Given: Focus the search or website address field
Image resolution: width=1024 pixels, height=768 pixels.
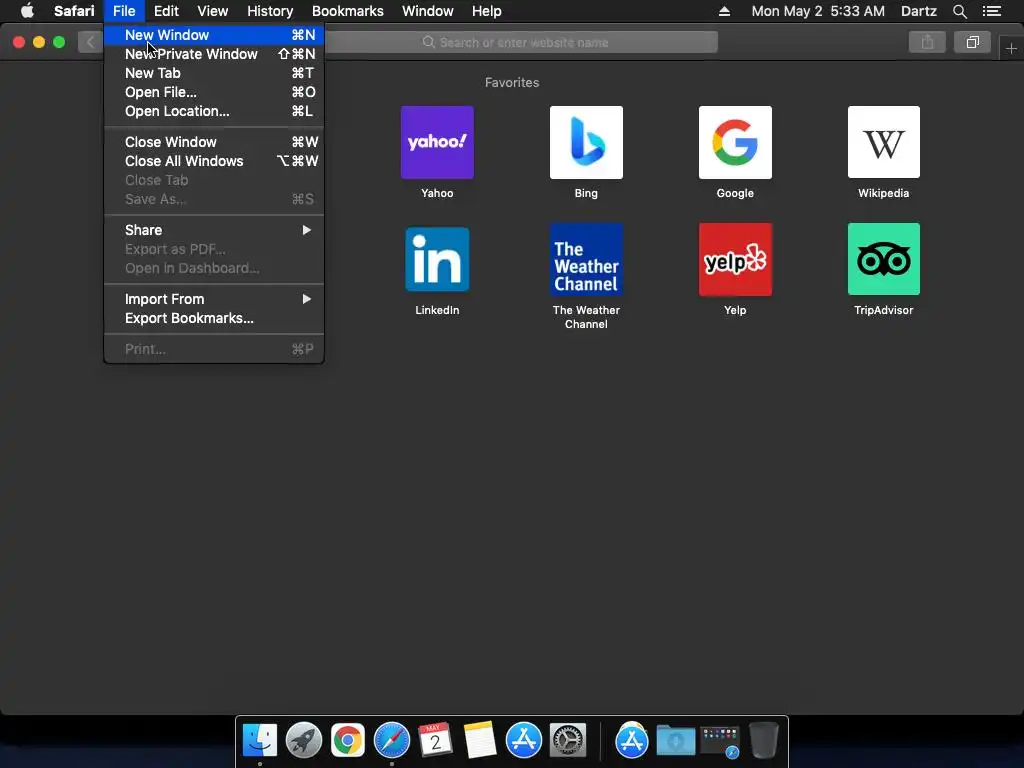Looking at the screenshot, I should tap(521, 42).
